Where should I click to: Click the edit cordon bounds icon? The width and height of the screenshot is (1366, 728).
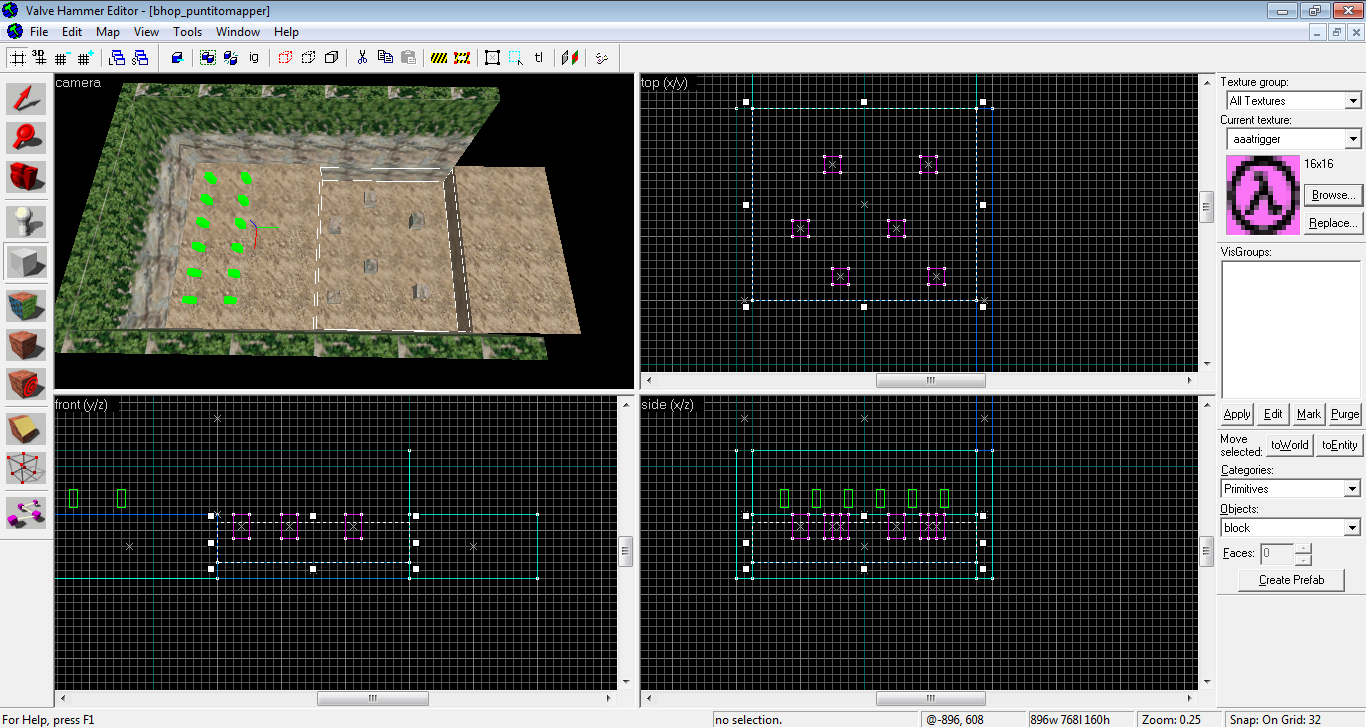(462, 58)
